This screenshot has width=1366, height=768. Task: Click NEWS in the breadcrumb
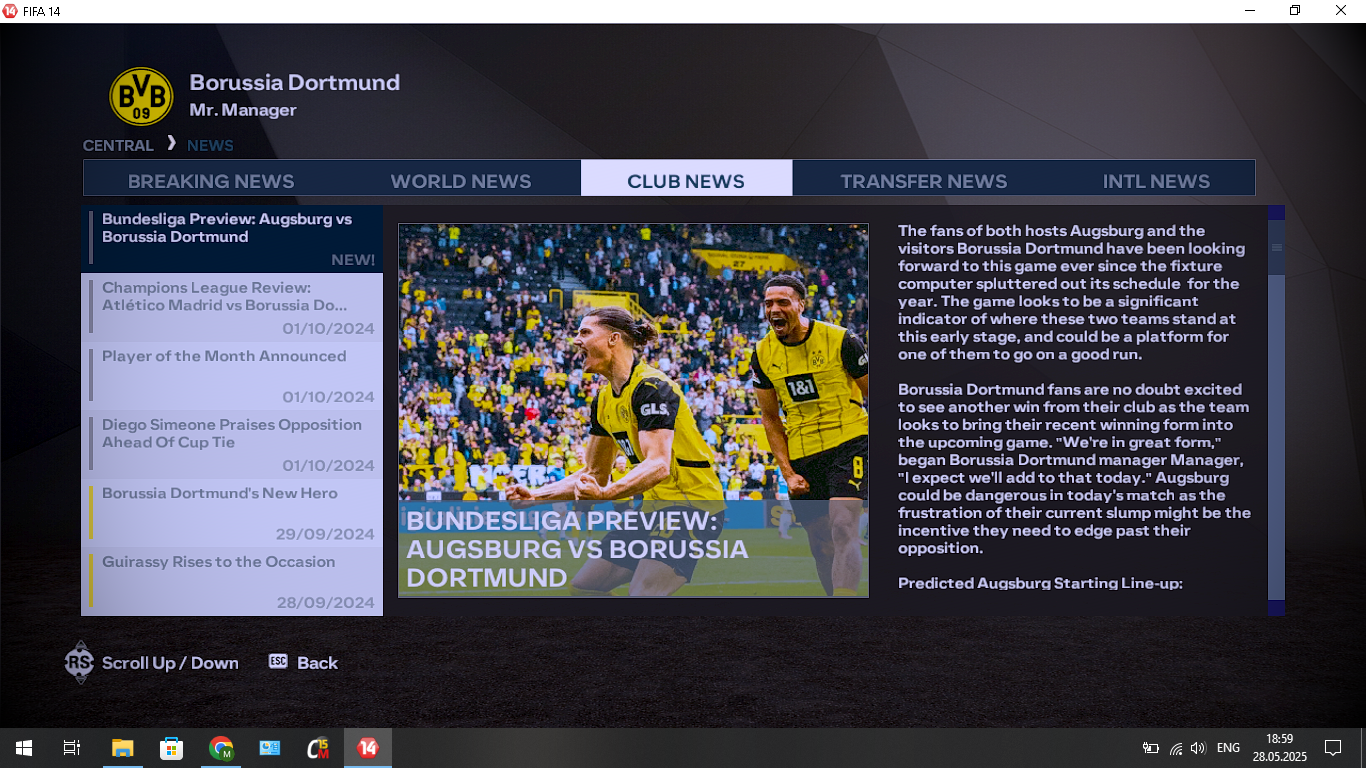click(210, 146)
